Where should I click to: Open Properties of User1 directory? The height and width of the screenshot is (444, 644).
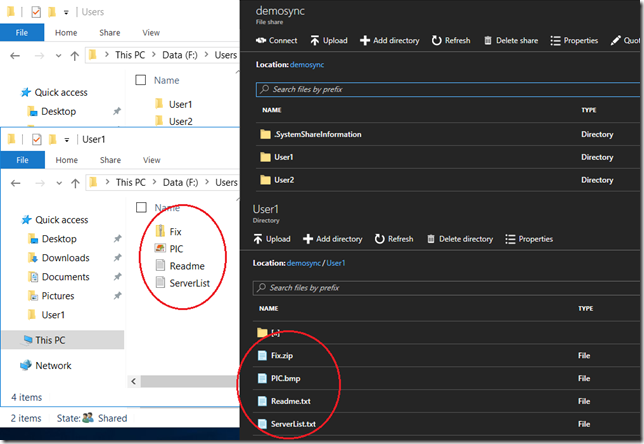(x=529, y=239)
